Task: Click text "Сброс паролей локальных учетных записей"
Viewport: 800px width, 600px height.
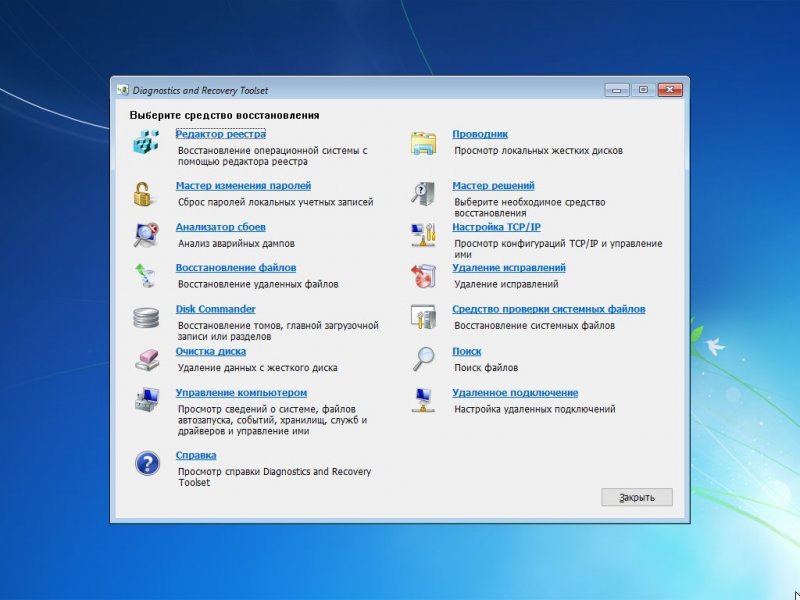Action: [276, 202]
